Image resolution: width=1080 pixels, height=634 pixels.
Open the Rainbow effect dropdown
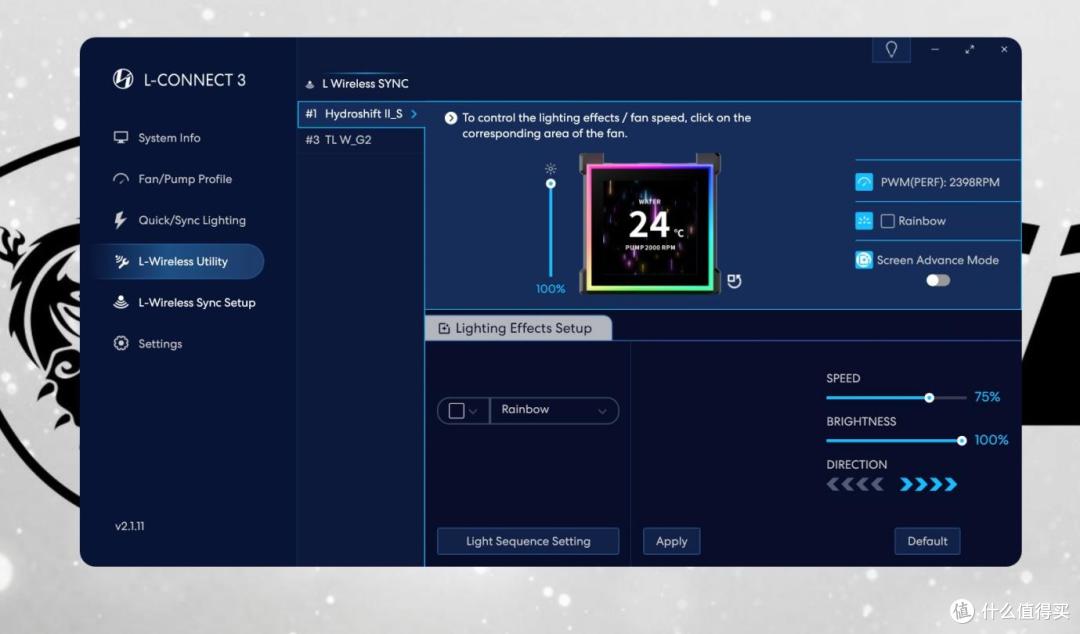[x=554, y=410]
